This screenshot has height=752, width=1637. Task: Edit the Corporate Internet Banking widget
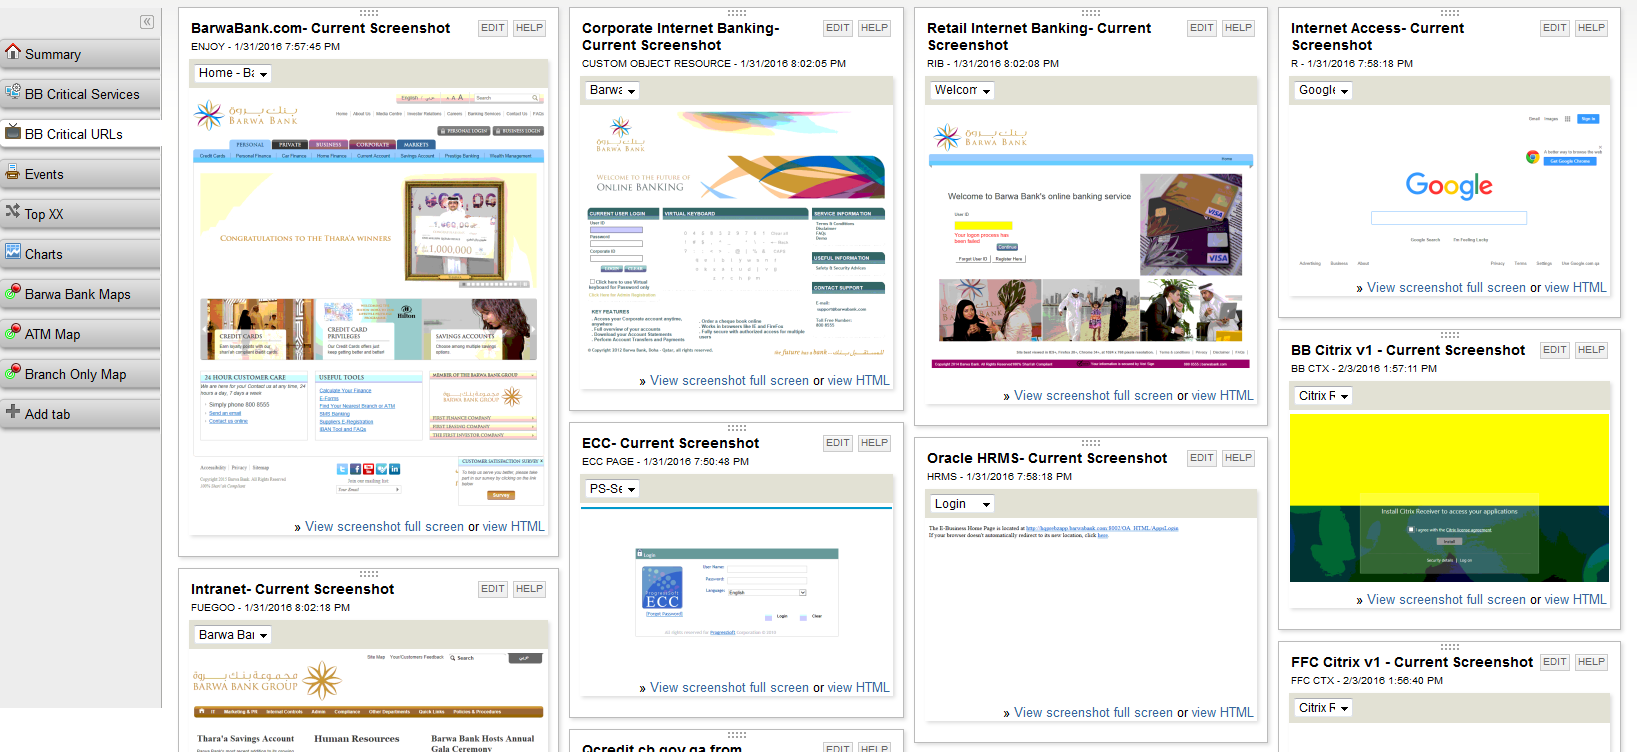pos(838,28)
